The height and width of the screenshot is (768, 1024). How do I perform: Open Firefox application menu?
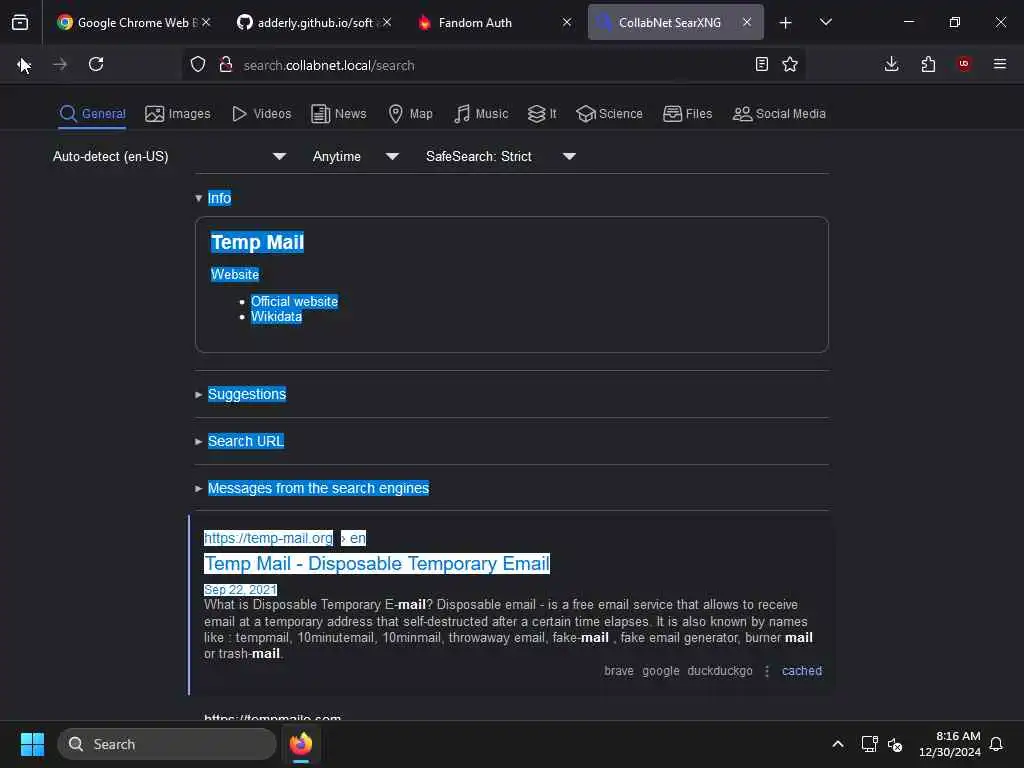click(1000, 64)
